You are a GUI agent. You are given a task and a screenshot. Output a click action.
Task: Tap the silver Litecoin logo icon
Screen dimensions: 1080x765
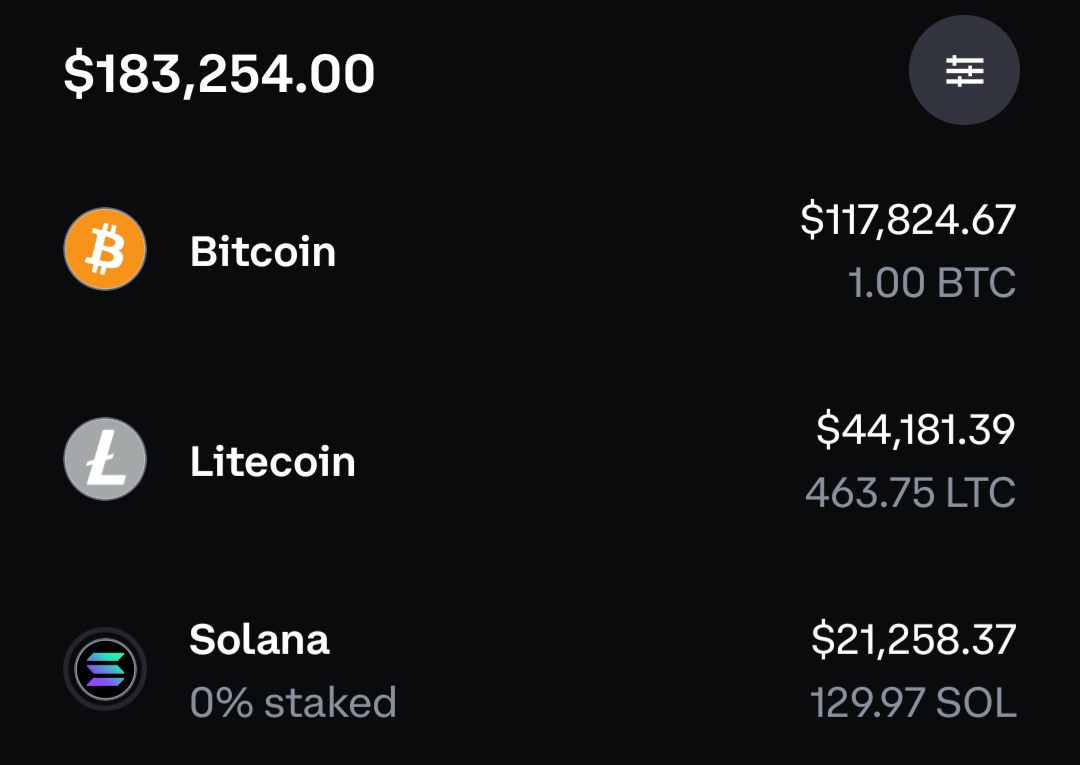[105, 459]
